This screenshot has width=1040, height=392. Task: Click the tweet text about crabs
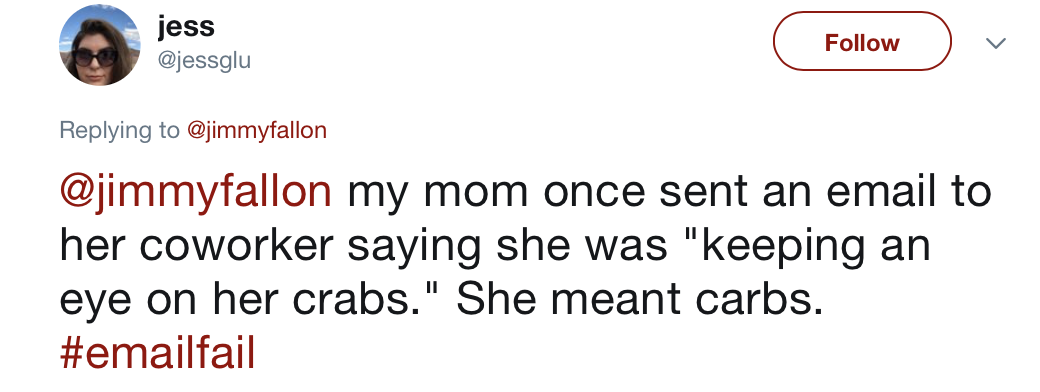click(525, 272)
